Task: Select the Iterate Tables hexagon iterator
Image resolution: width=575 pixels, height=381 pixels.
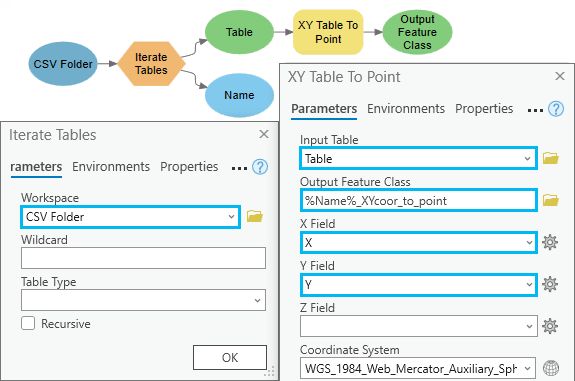Action: pos(151,64)
